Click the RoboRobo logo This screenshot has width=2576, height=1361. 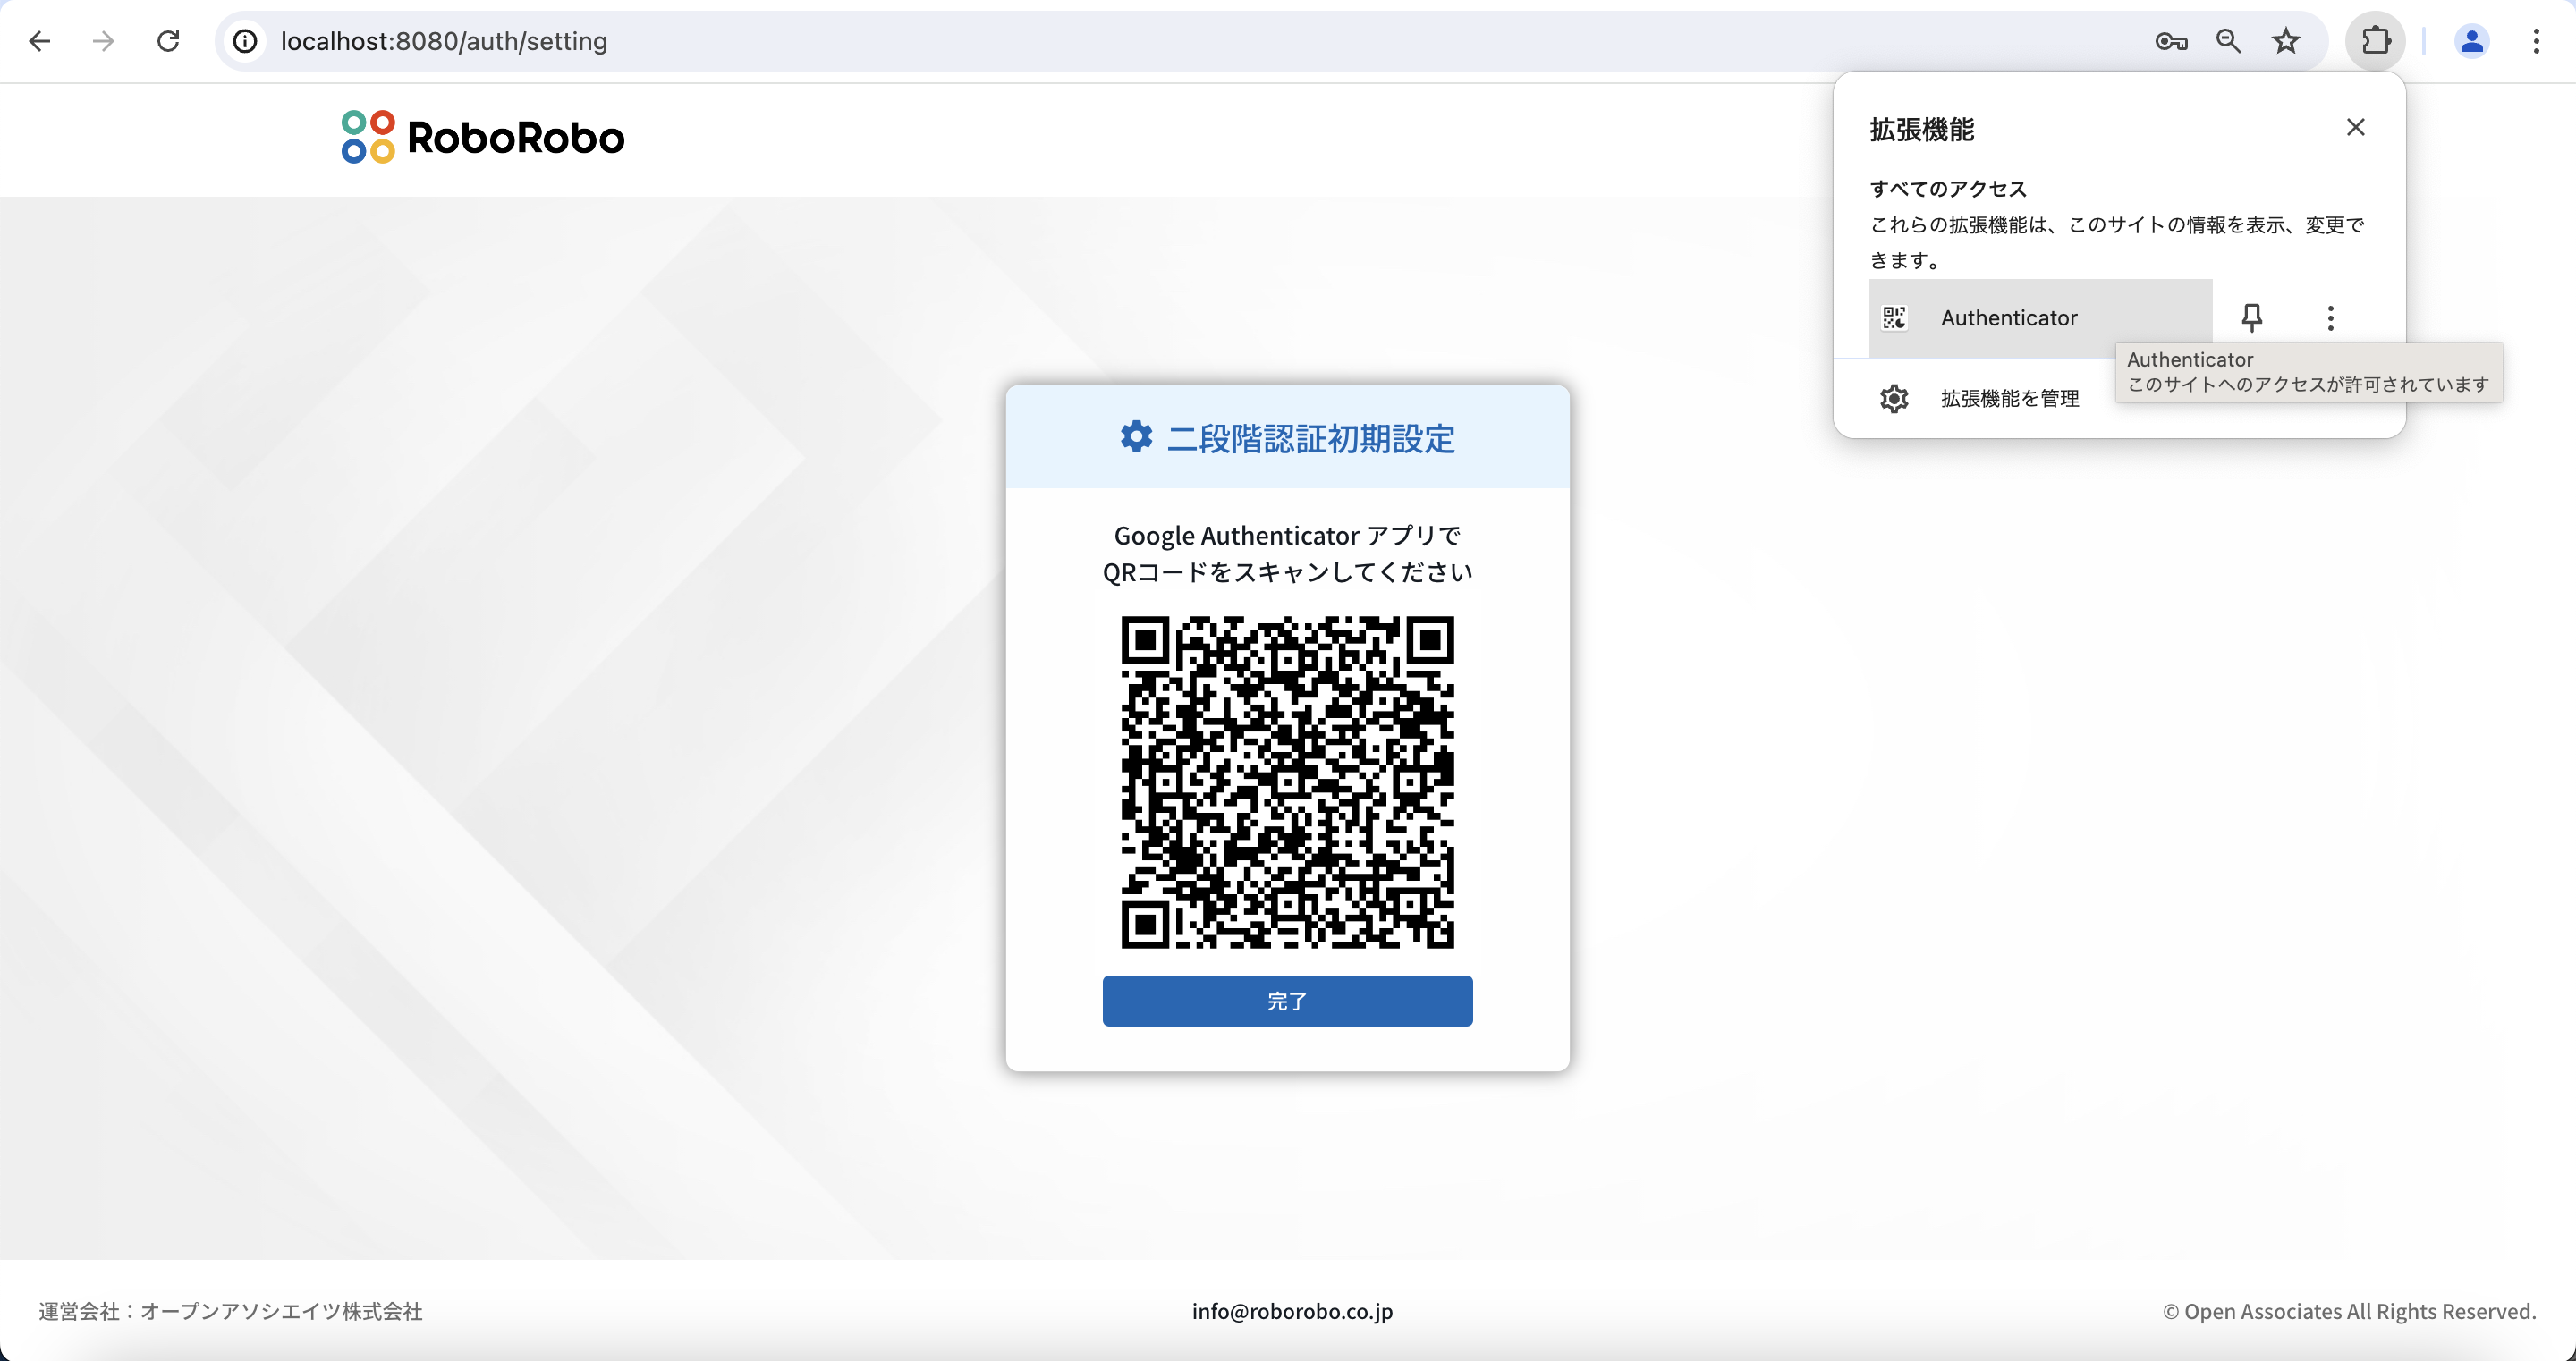[x=483, y=137]
